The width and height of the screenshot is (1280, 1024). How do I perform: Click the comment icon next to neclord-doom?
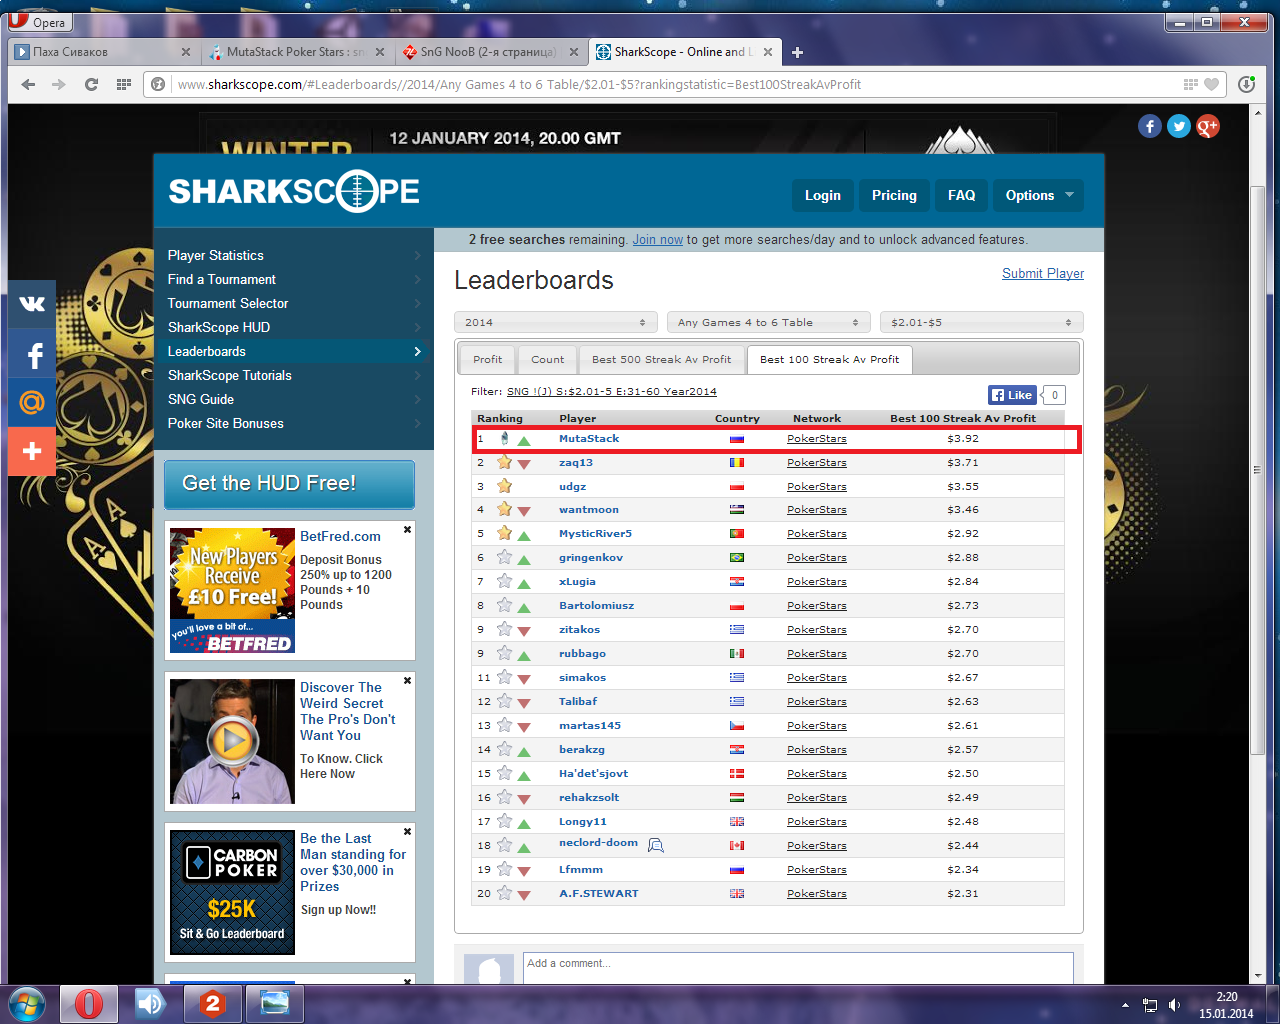(x=656, y=845)
